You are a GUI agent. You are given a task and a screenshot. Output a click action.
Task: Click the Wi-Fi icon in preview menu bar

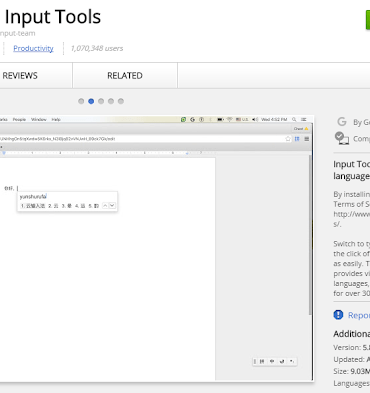(x=230, y=119)
